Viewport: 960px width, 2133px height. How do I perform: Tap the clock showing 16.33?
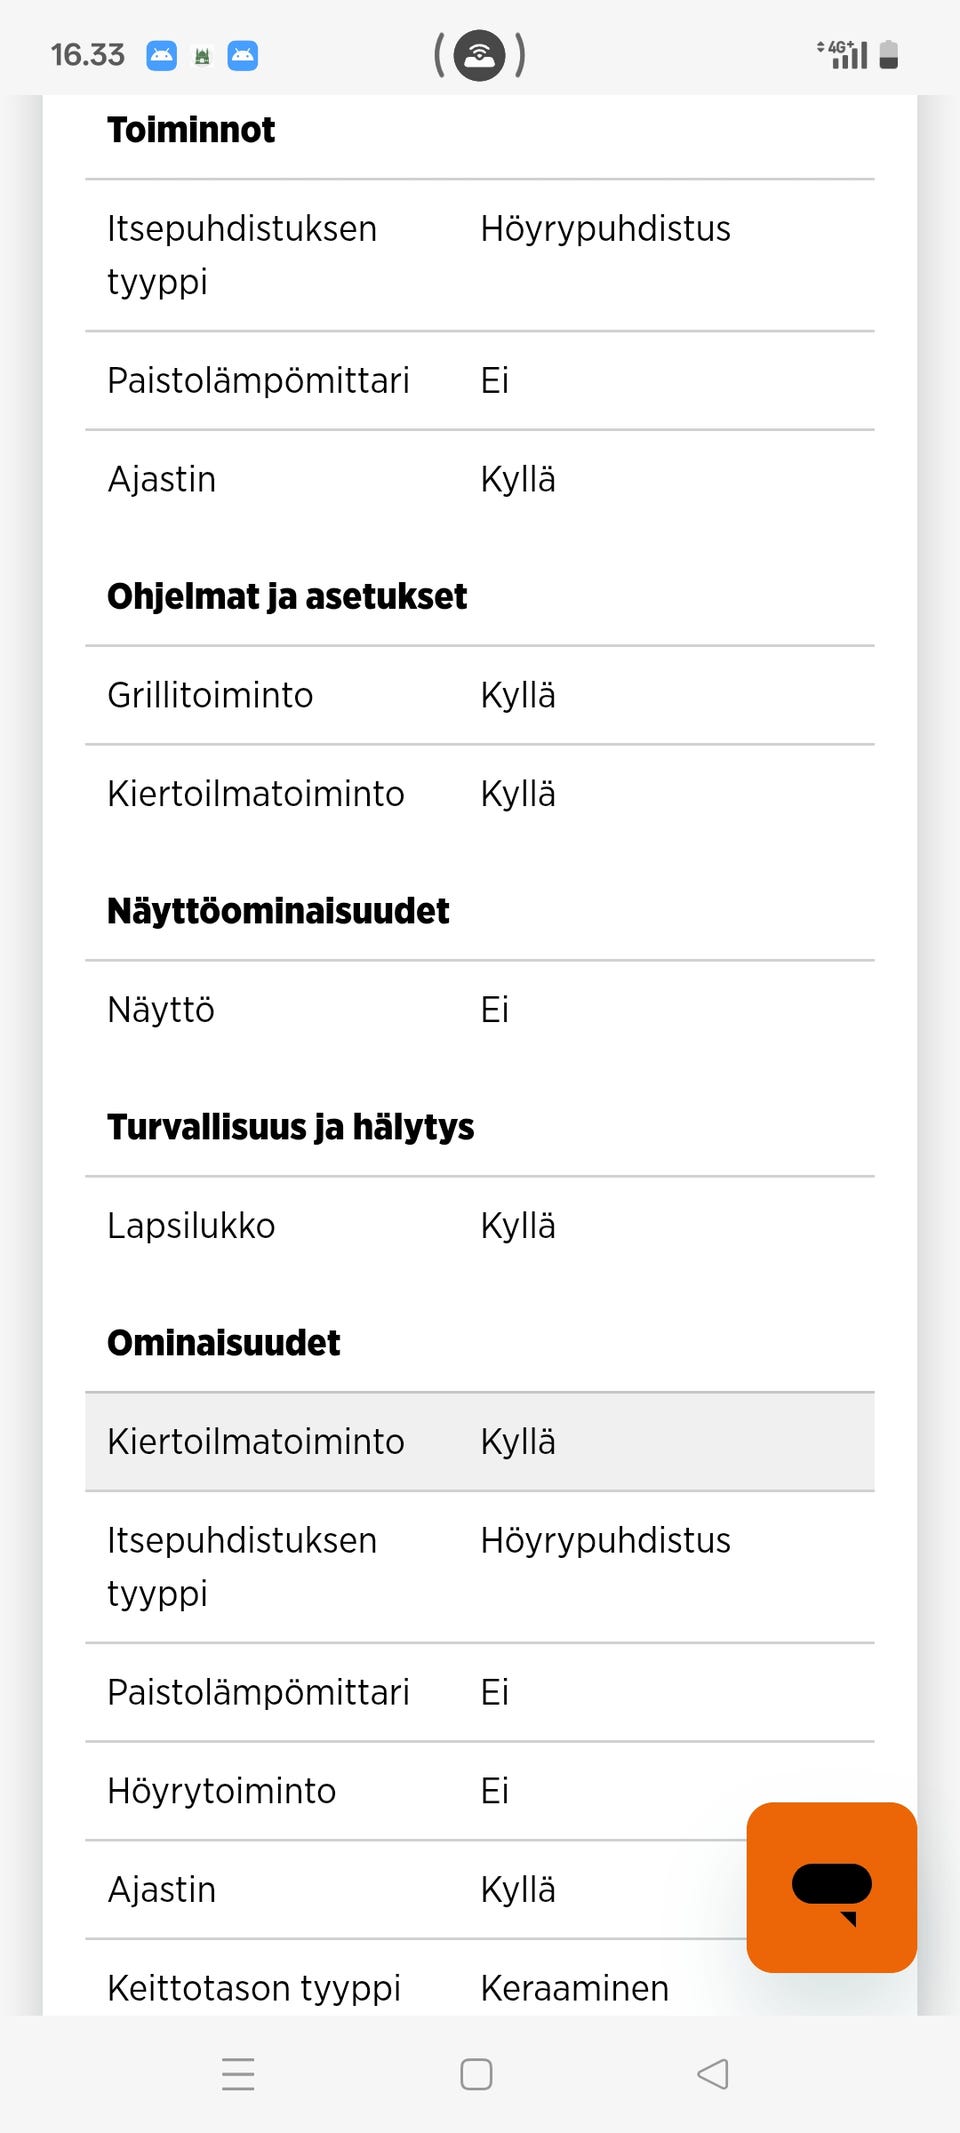[88, 54]
